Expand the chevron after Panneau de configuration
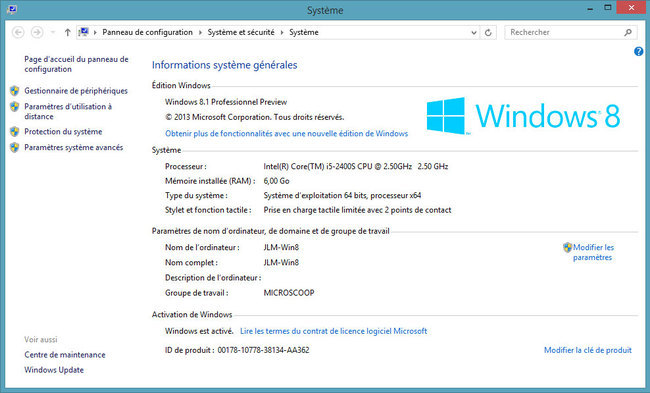This screenshot has height=393, width=650. click(200, 32)
